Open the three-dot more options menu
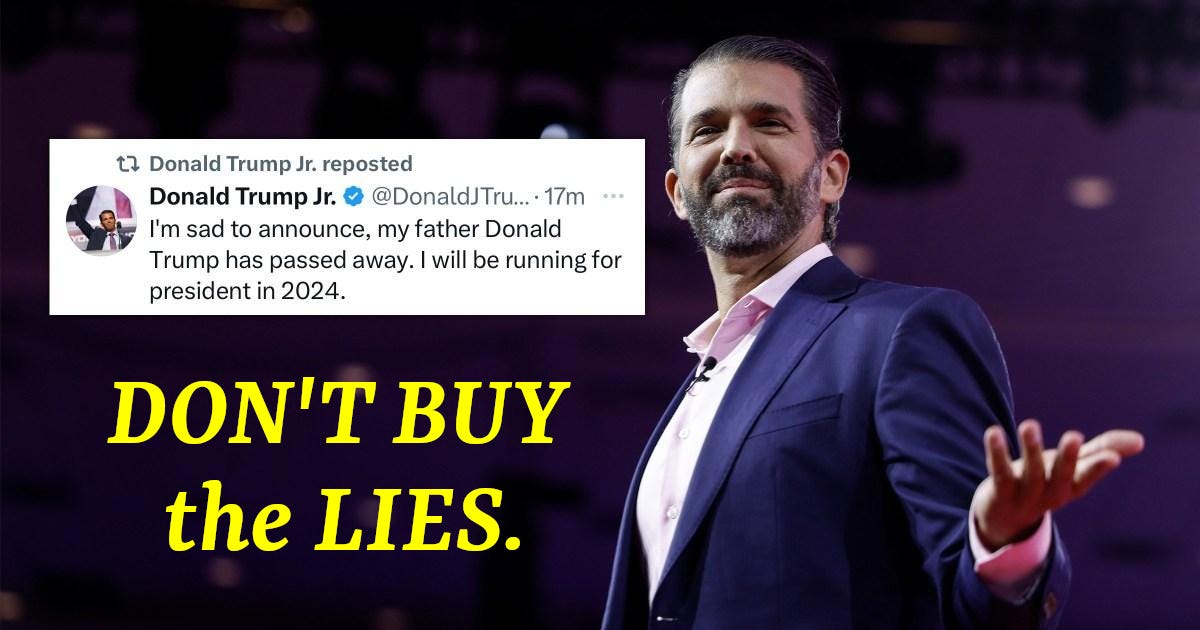 tap(613, 196)
